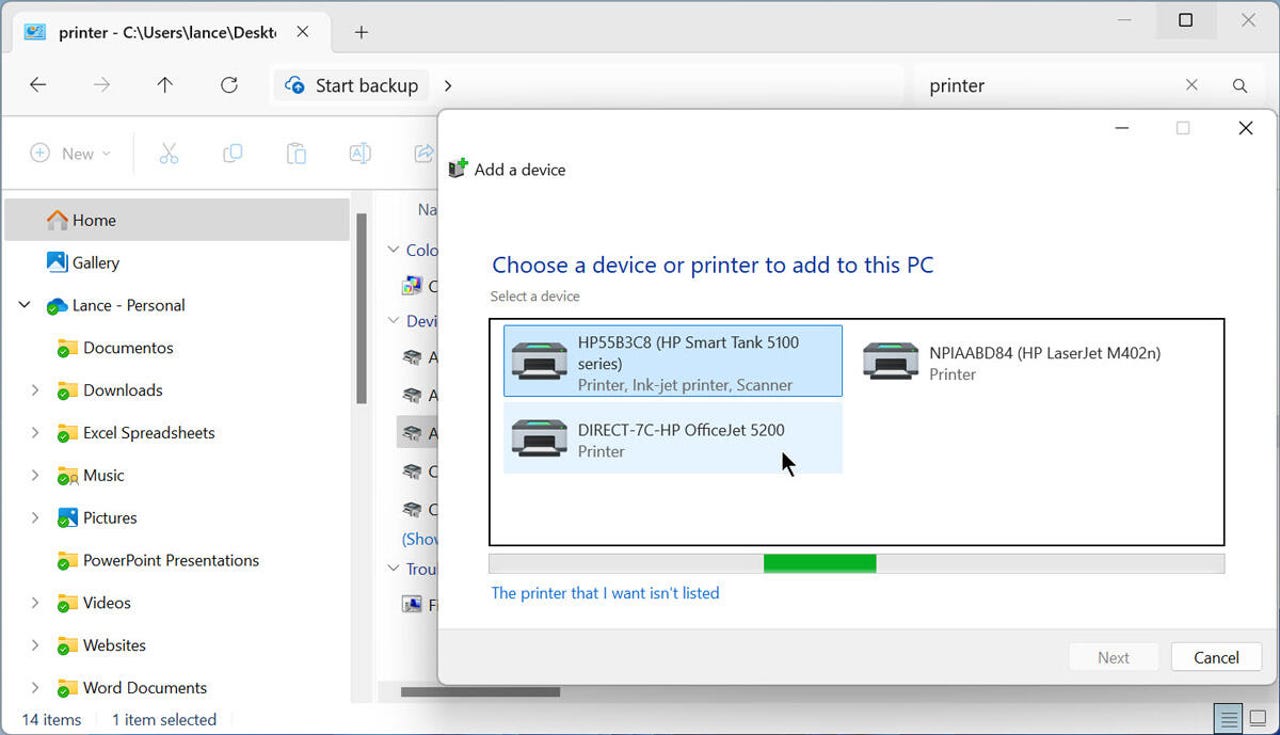The height and width of the screenshot is (735, 1280).
Task: Select the DIRECT-7C-HP OfficeJet 5200 printer
Action: pyautogui.click(x=673, y=439)
